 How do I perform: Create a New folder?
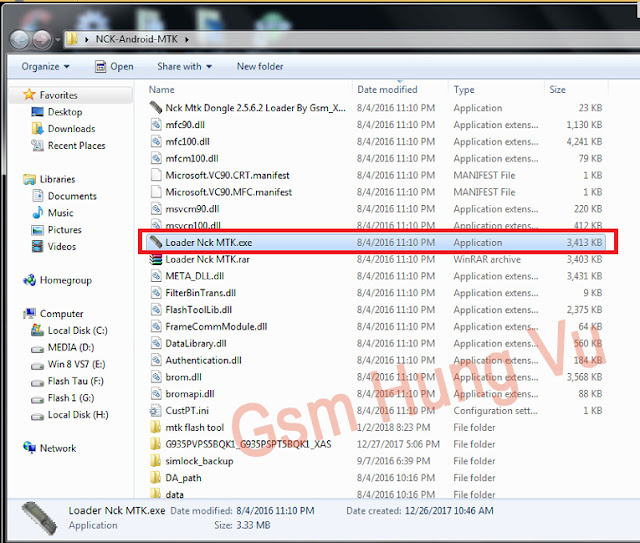pos(260,67)
